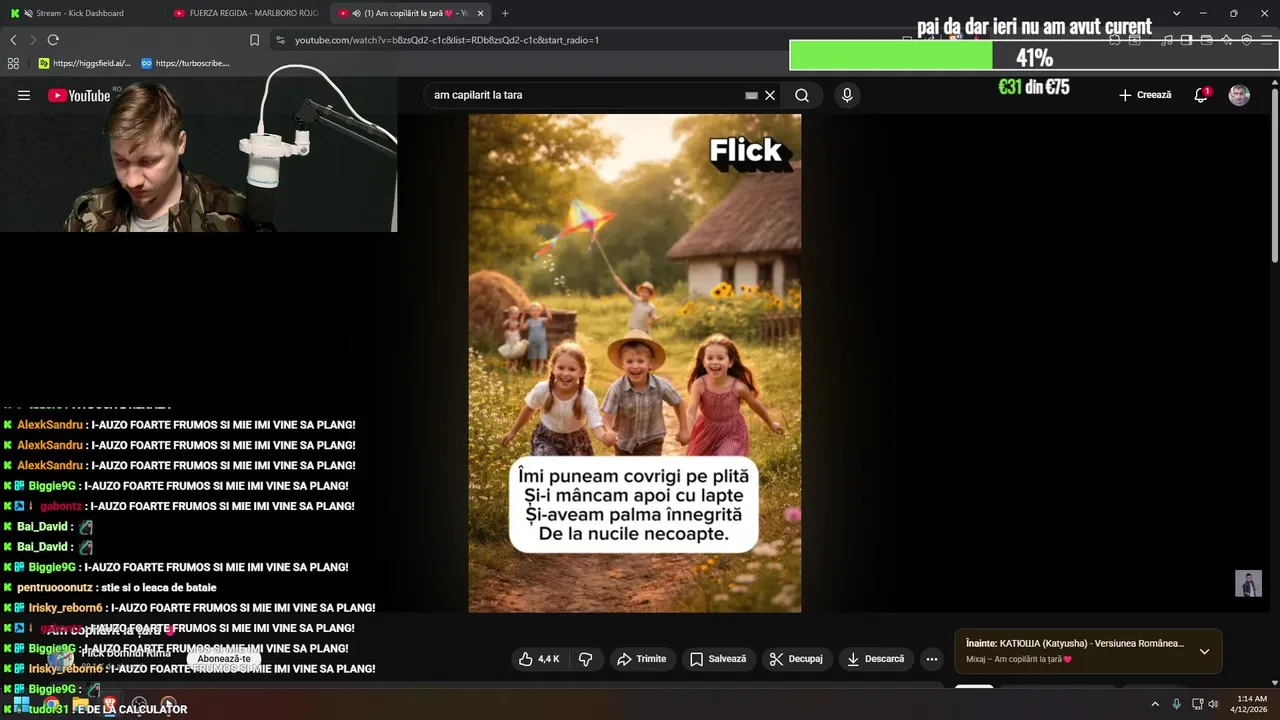Clip the video with Decupaj

[x=796, y=659]
